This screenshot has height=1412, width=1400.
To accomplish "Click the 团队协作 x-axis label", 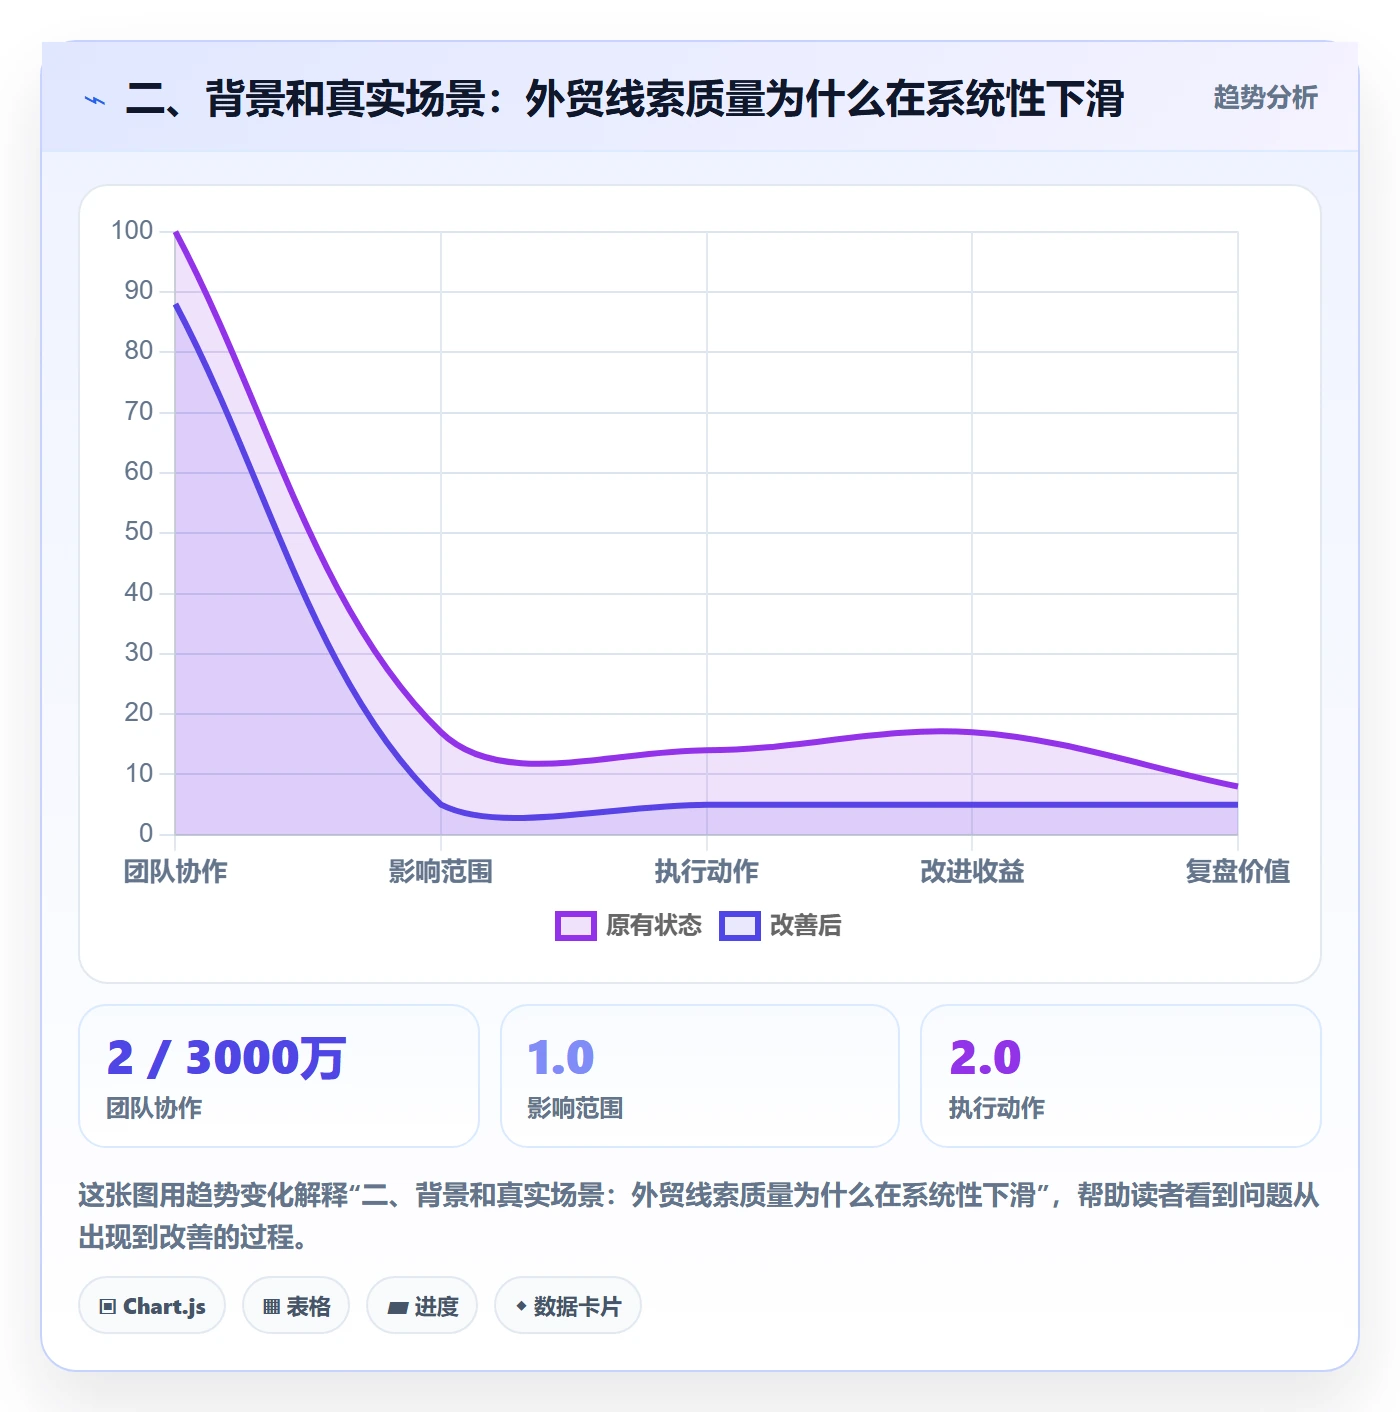I will pyautogui.click(x=175, y=871).
